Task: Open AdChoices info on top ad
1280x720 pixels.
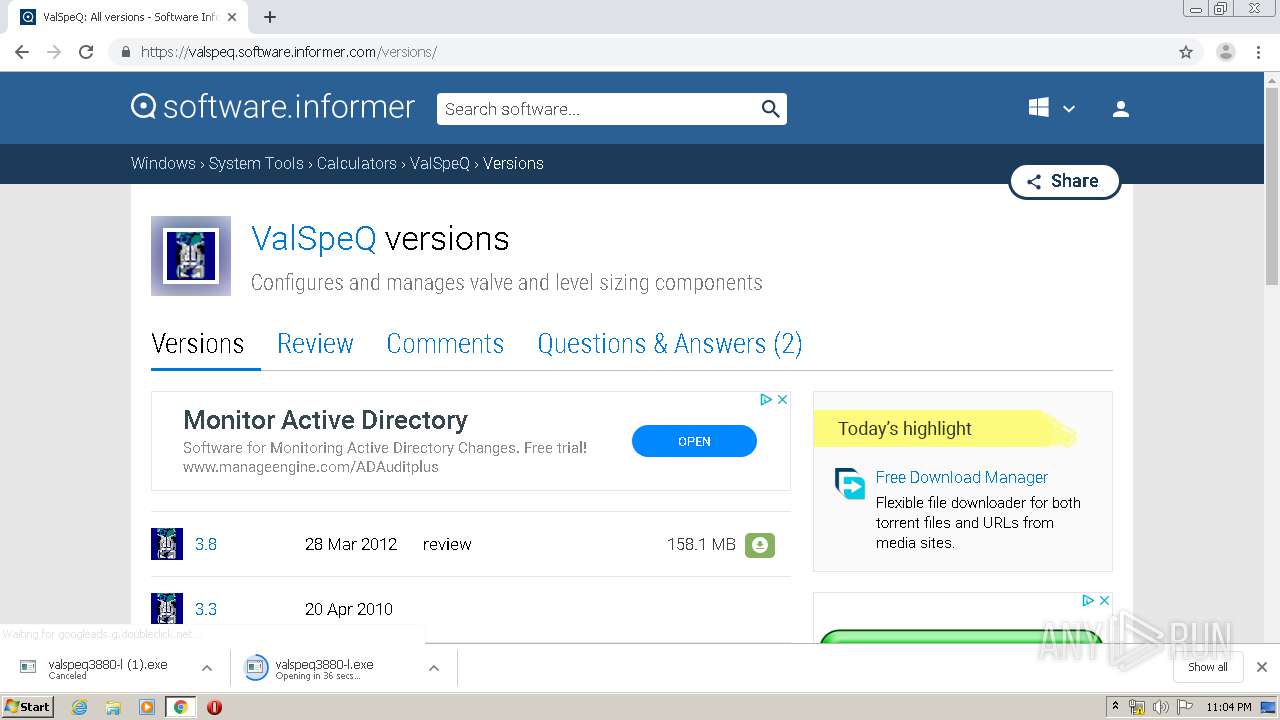Action: click(x=766, y=399)
